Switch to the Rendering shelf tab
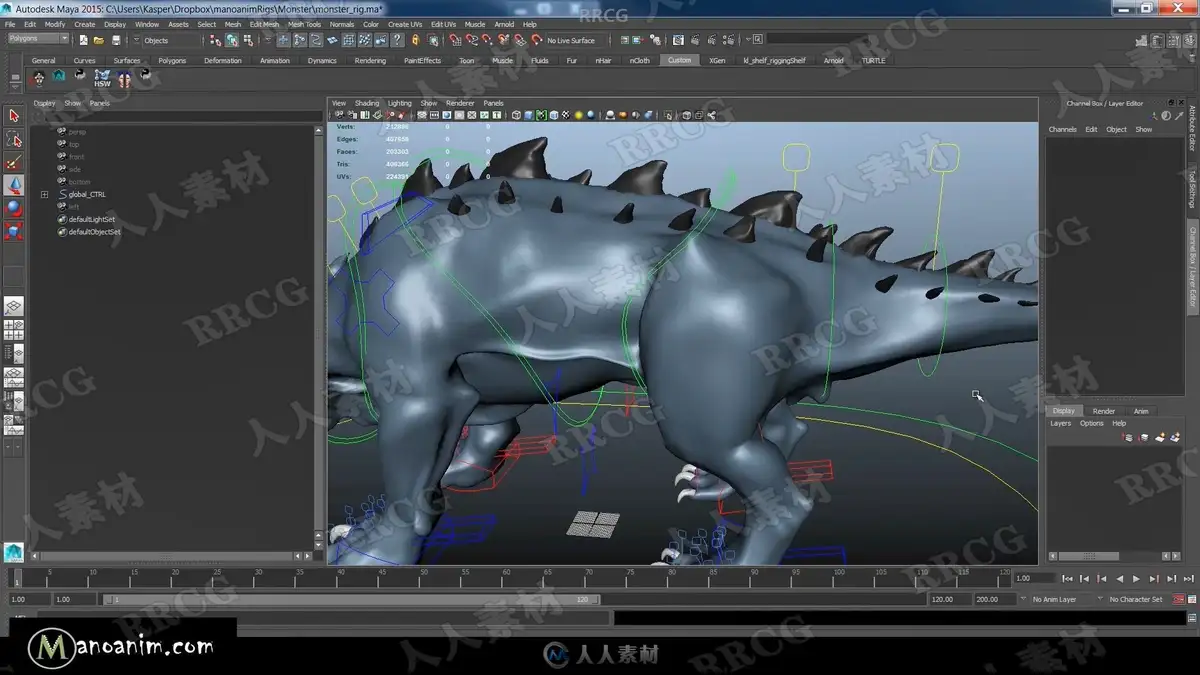1200x675 pixels. (370, 60)
